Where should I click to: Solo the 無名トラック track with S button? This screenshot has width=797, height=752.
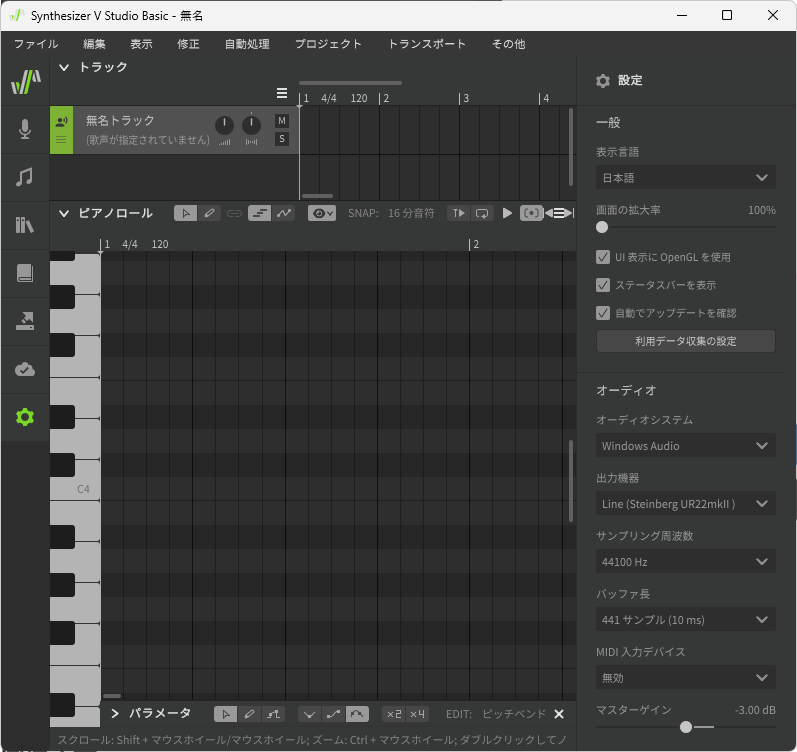282,139
